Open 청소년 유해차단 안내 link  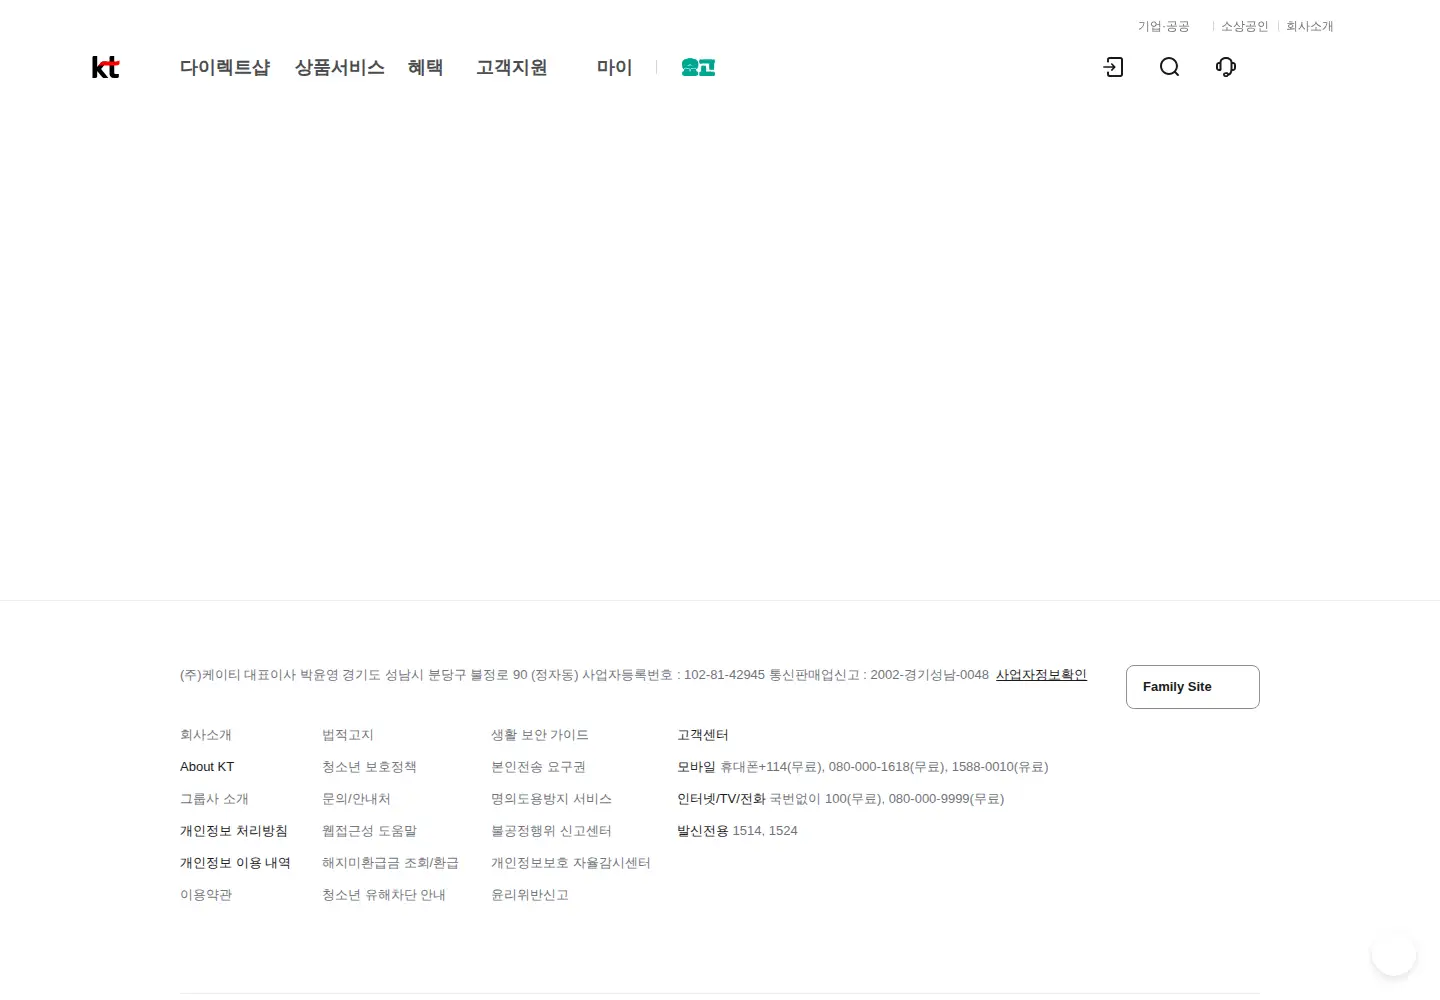(384, 895)
